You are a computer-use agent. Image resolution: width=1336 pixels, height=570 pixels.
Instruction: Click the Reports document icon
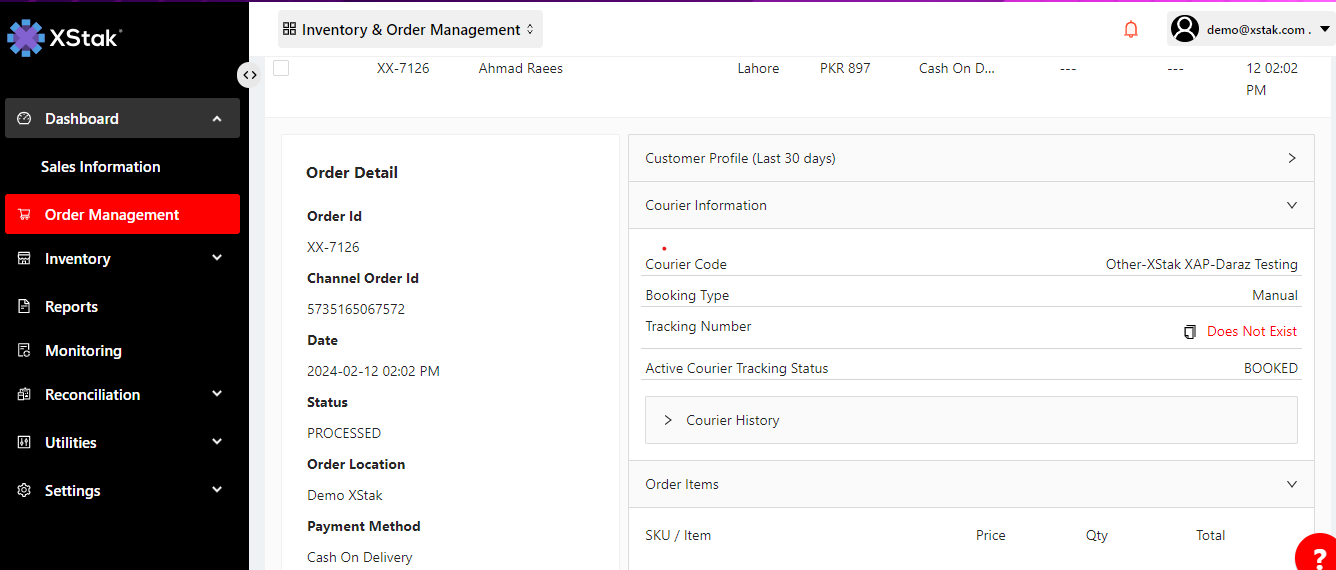coord(25,307)
